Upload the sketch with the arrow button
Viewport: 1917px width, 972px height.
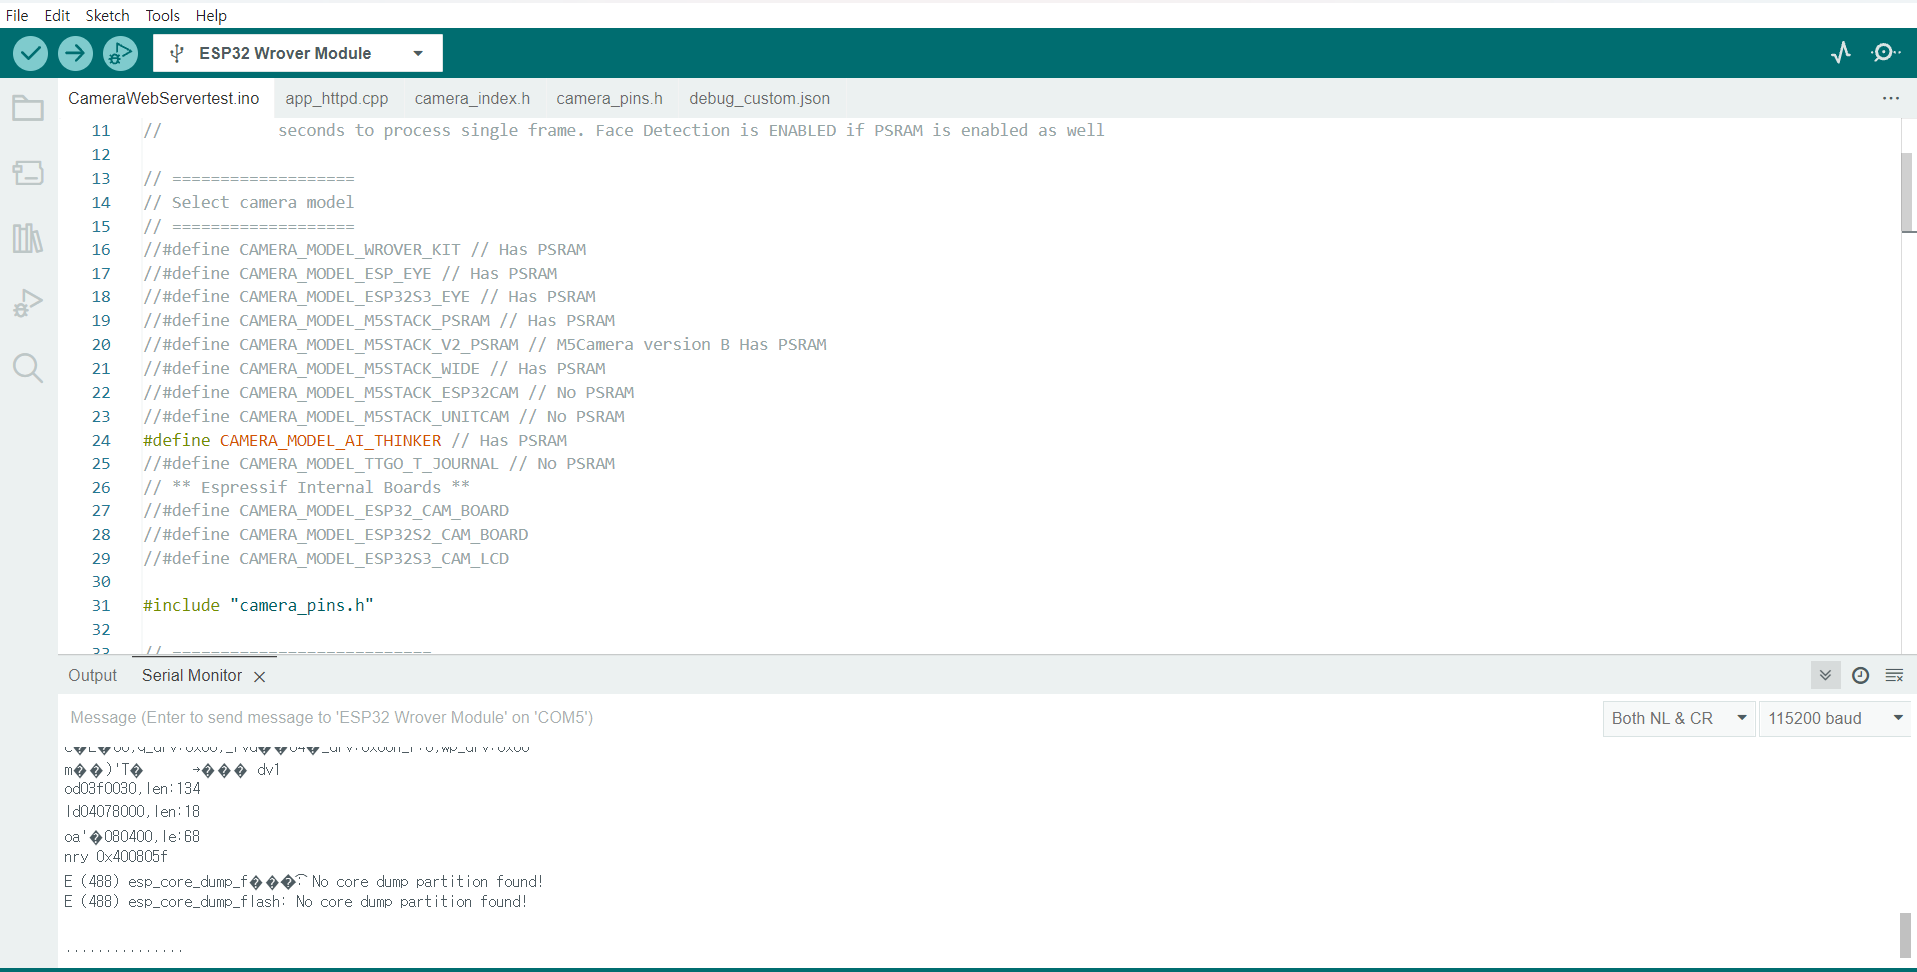(x=75, y=53)
